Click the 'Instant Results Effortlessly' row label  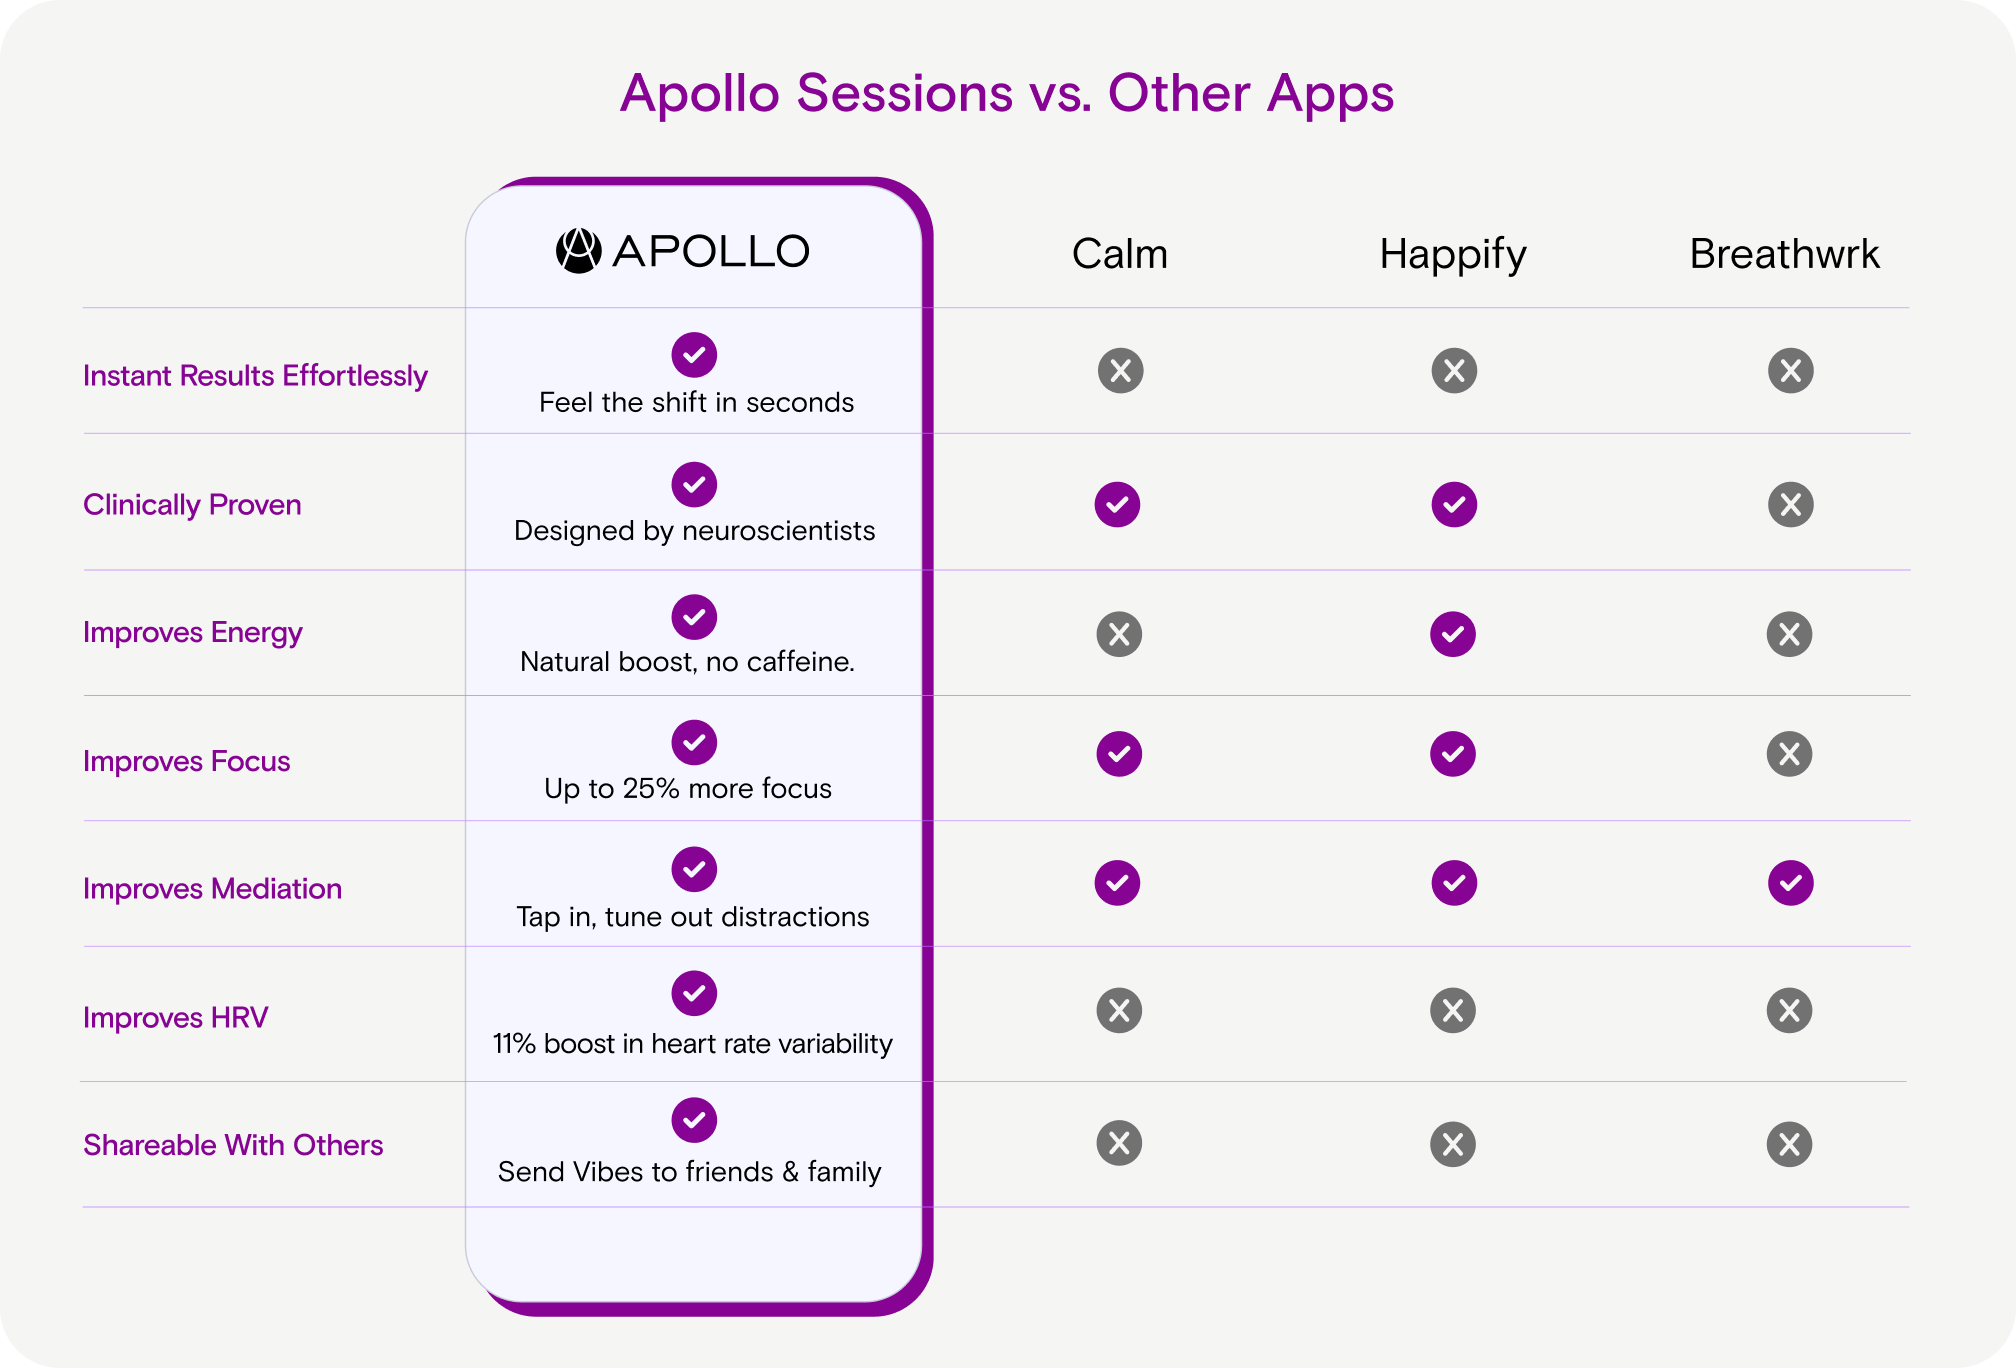[255, 376]
